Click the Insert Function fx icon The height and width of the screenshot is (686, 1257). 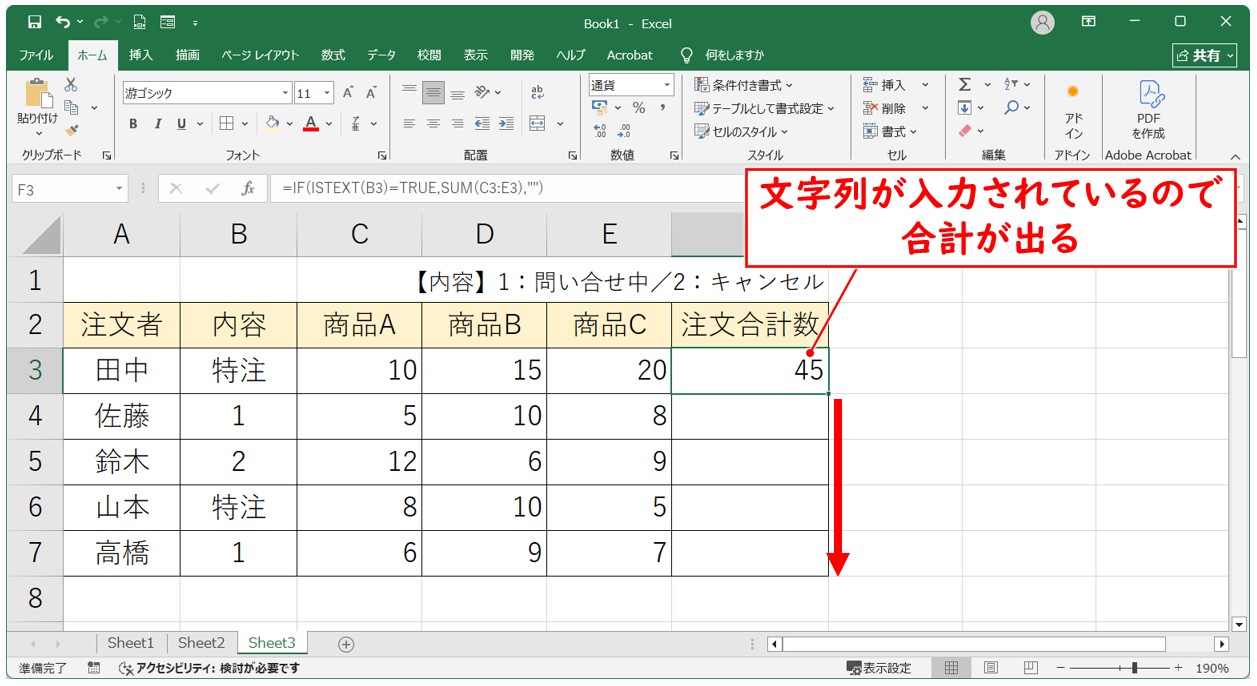(247, 188)
